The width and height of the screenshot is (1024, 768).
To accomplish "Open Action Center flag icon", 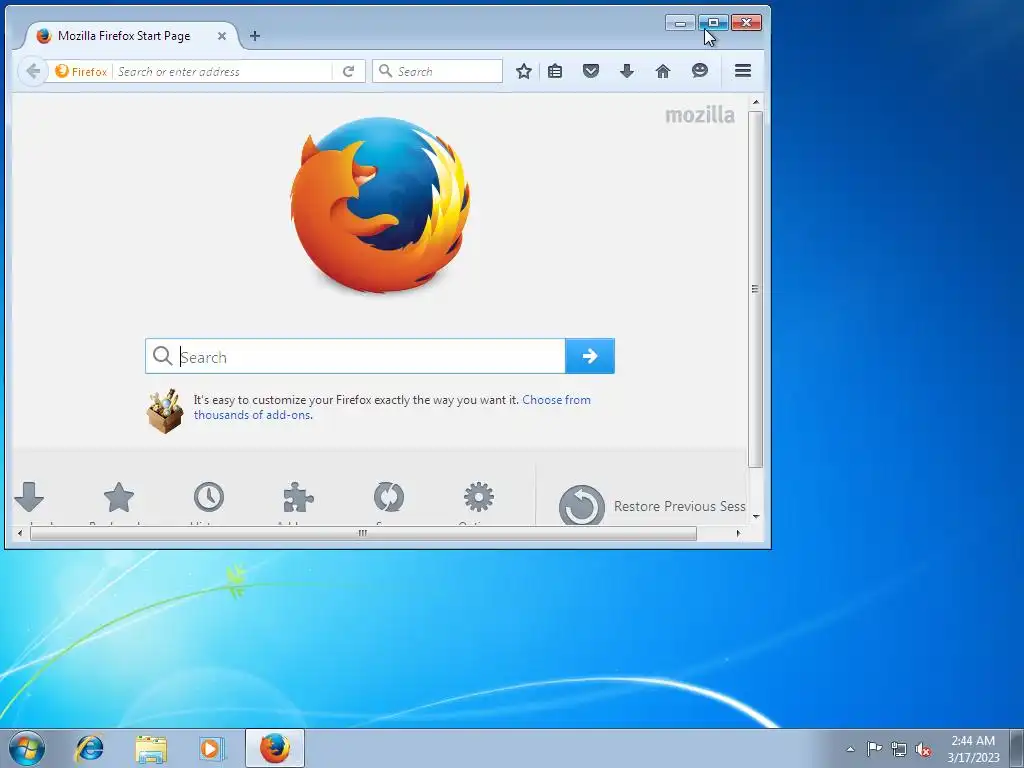I will click(x=874, y=748).
